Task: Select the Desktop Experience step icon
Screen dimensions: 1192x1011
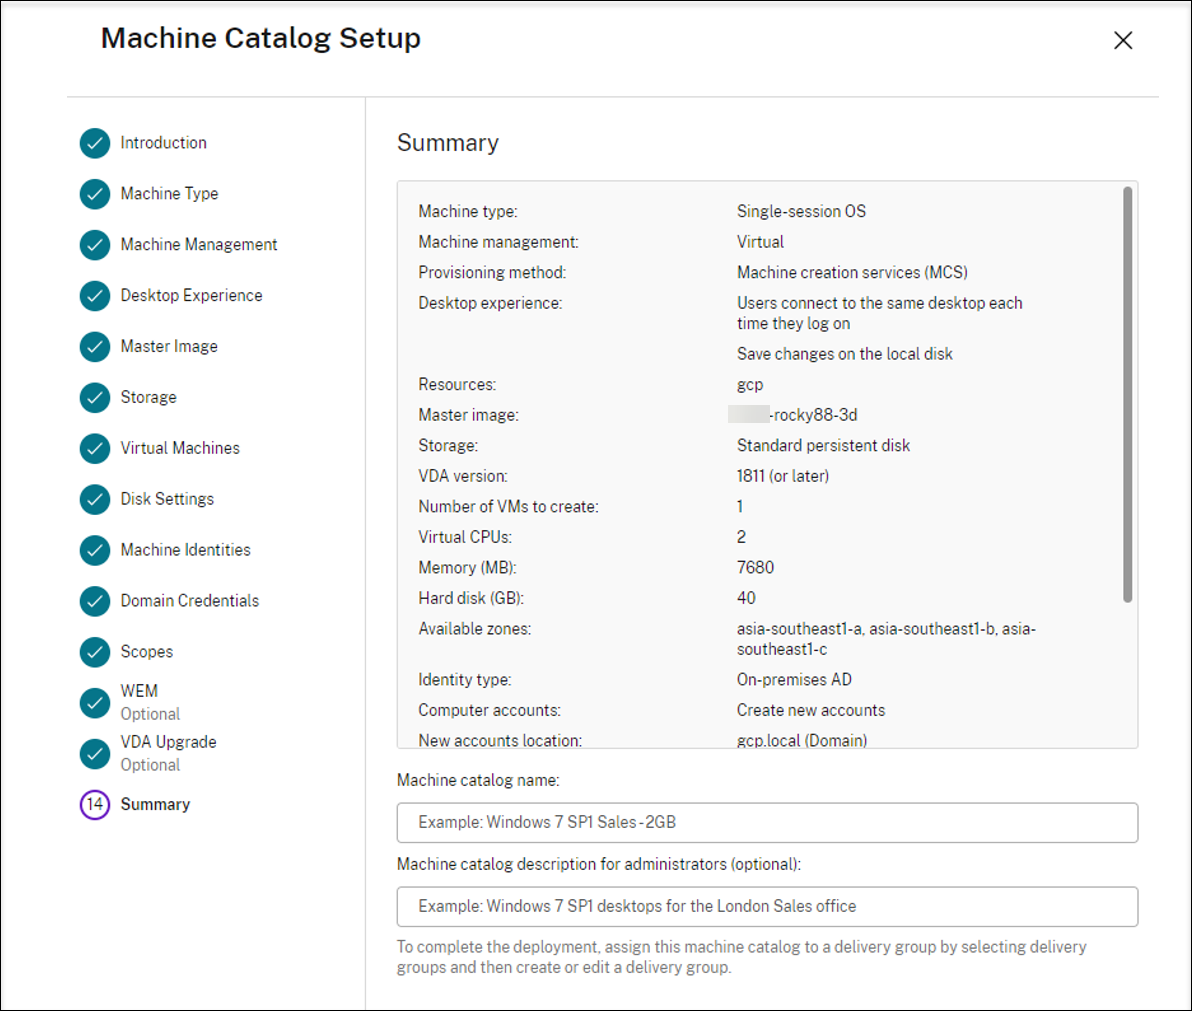Action: (x=94, y=296)
